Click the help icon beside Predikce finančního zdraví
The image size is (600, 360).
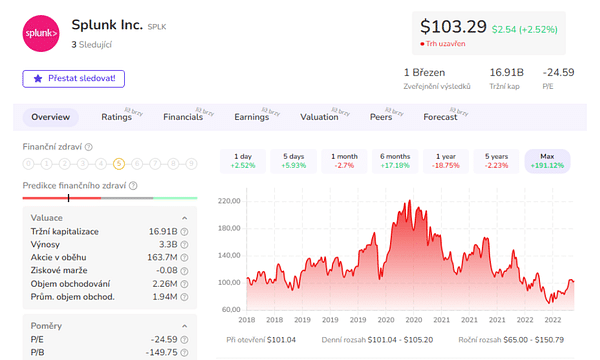click(133, 186)
